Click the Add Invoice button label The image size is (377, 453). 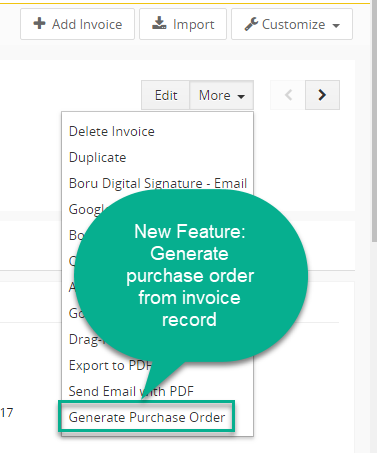(x=87, y=24)
